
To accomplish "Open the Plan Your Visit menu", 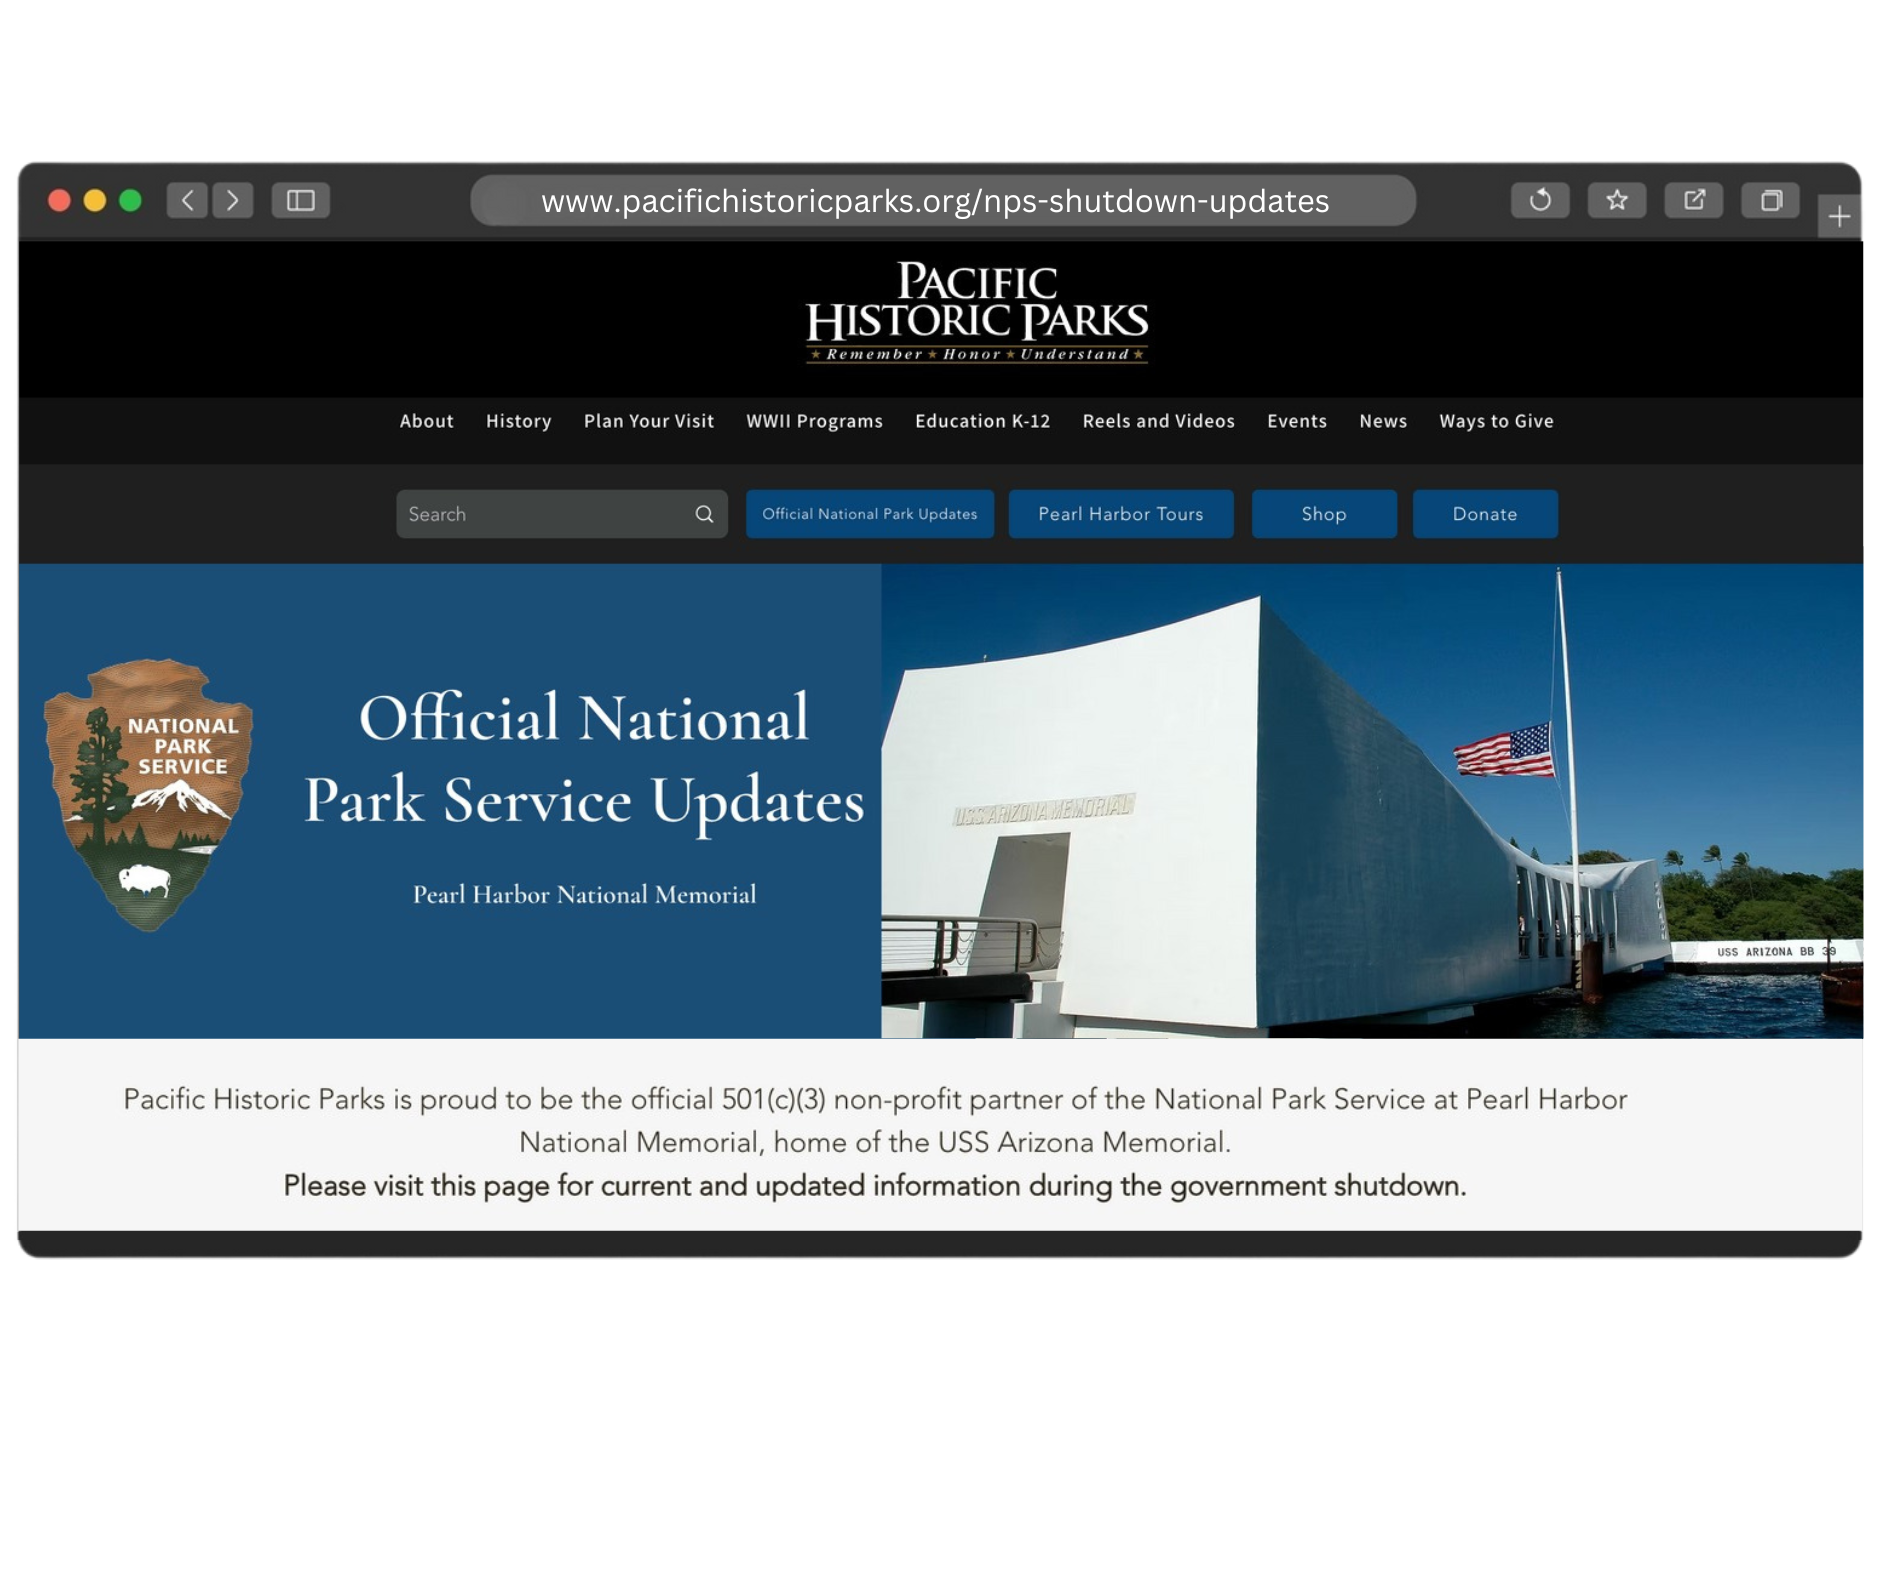I will [649, 421].
